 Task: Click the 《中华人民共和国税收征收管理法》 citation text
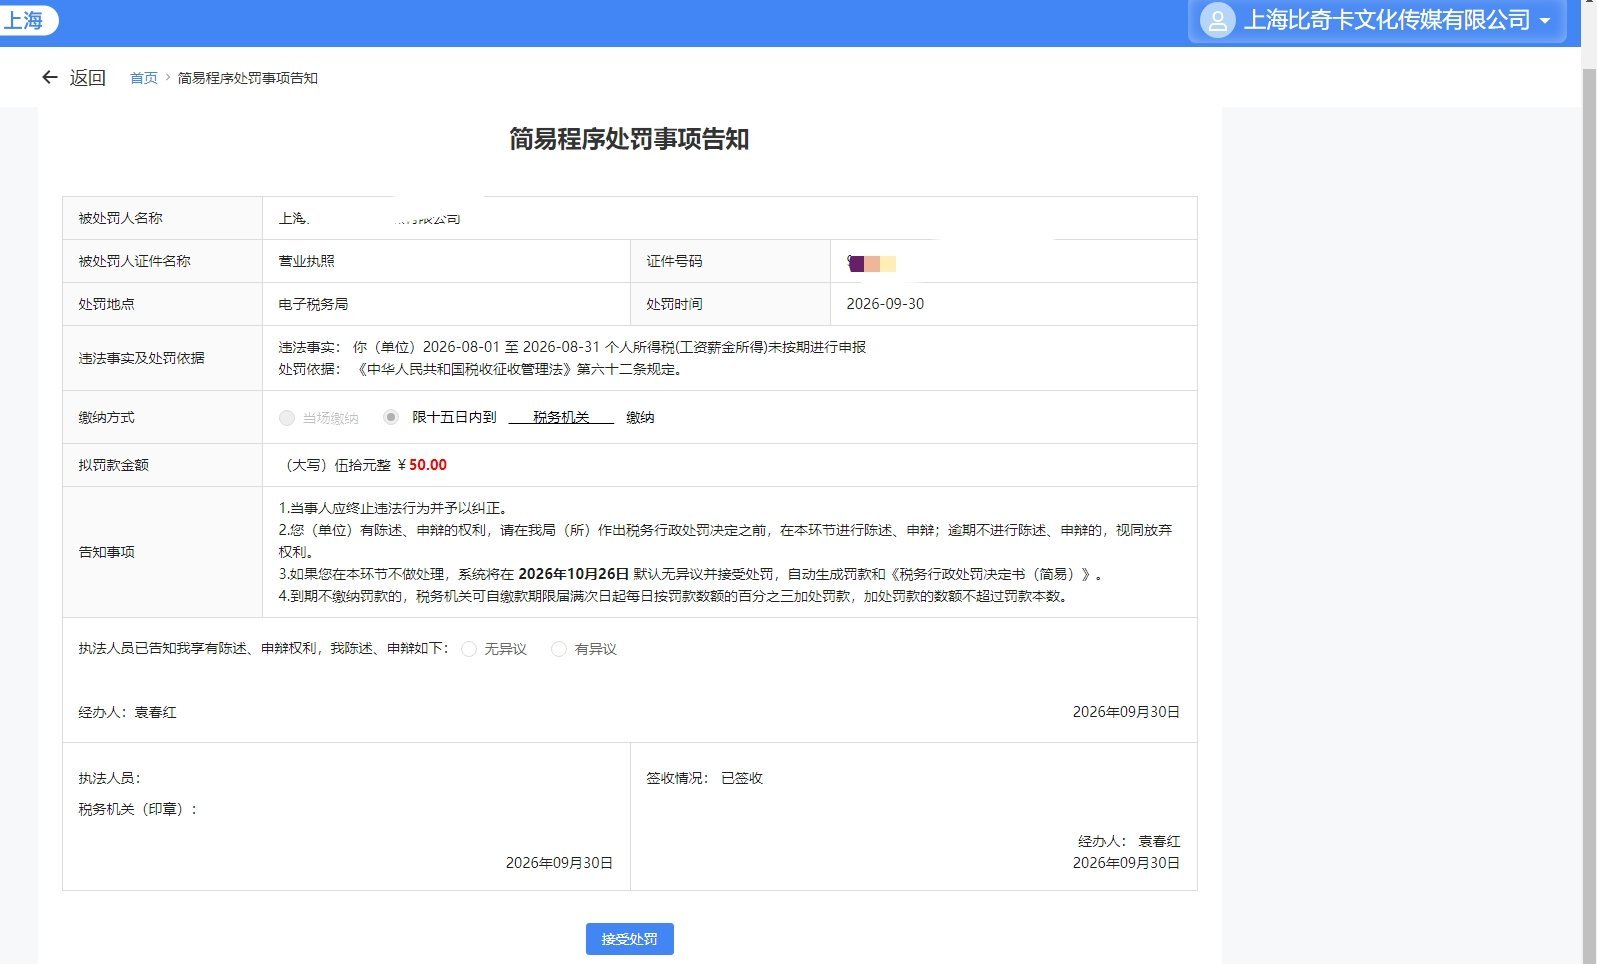coord(464,369)
